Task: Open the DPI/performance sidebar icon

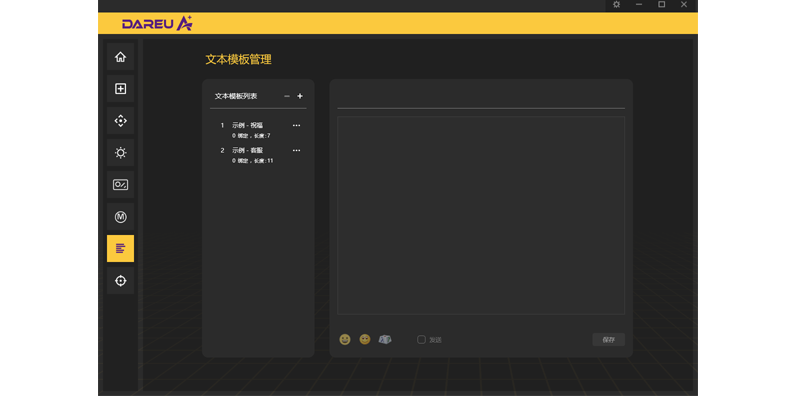Action: tap(120, 184)
